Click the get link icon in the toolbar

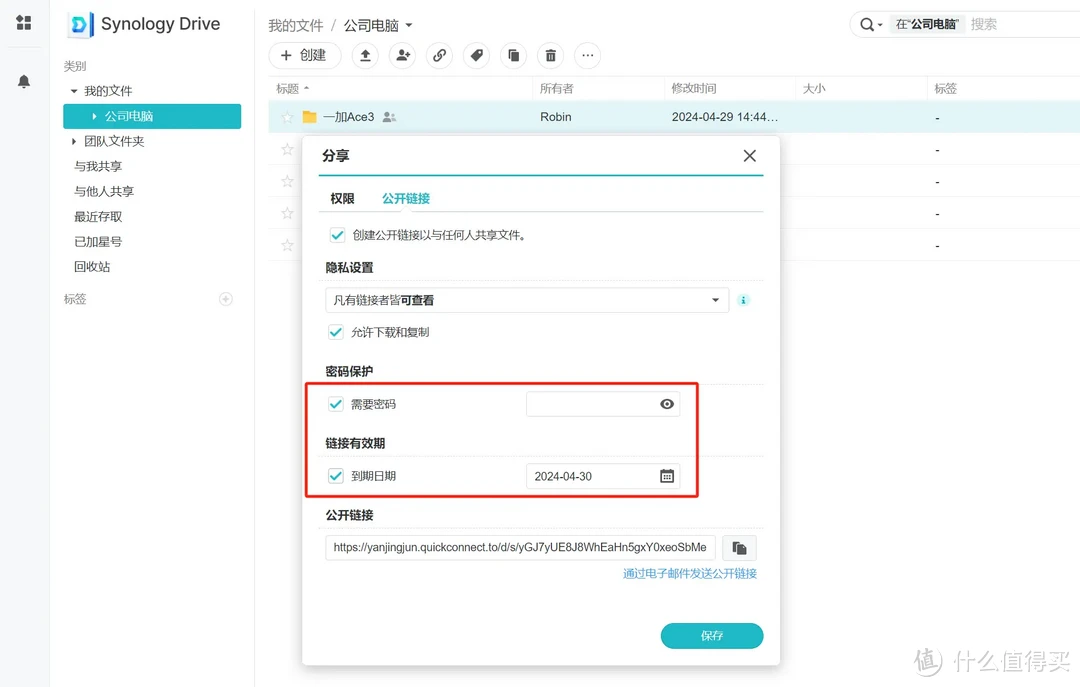coord(440,56)
